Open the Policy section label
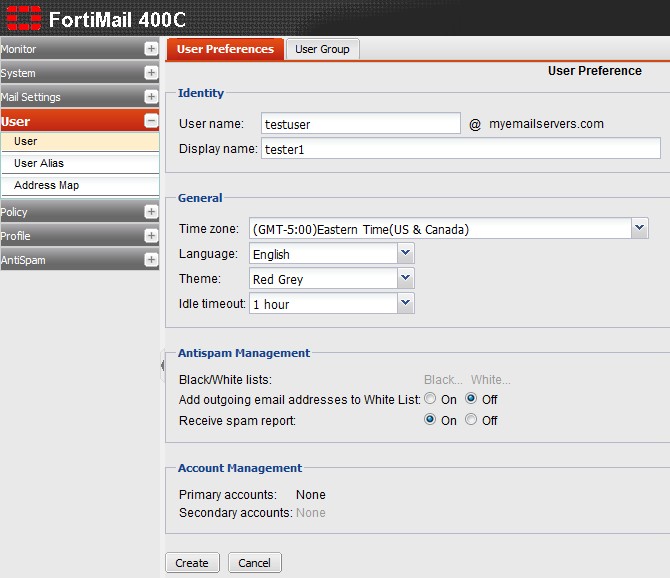Image resolution: width=670 pixels, height=578 pixels. 14,212
